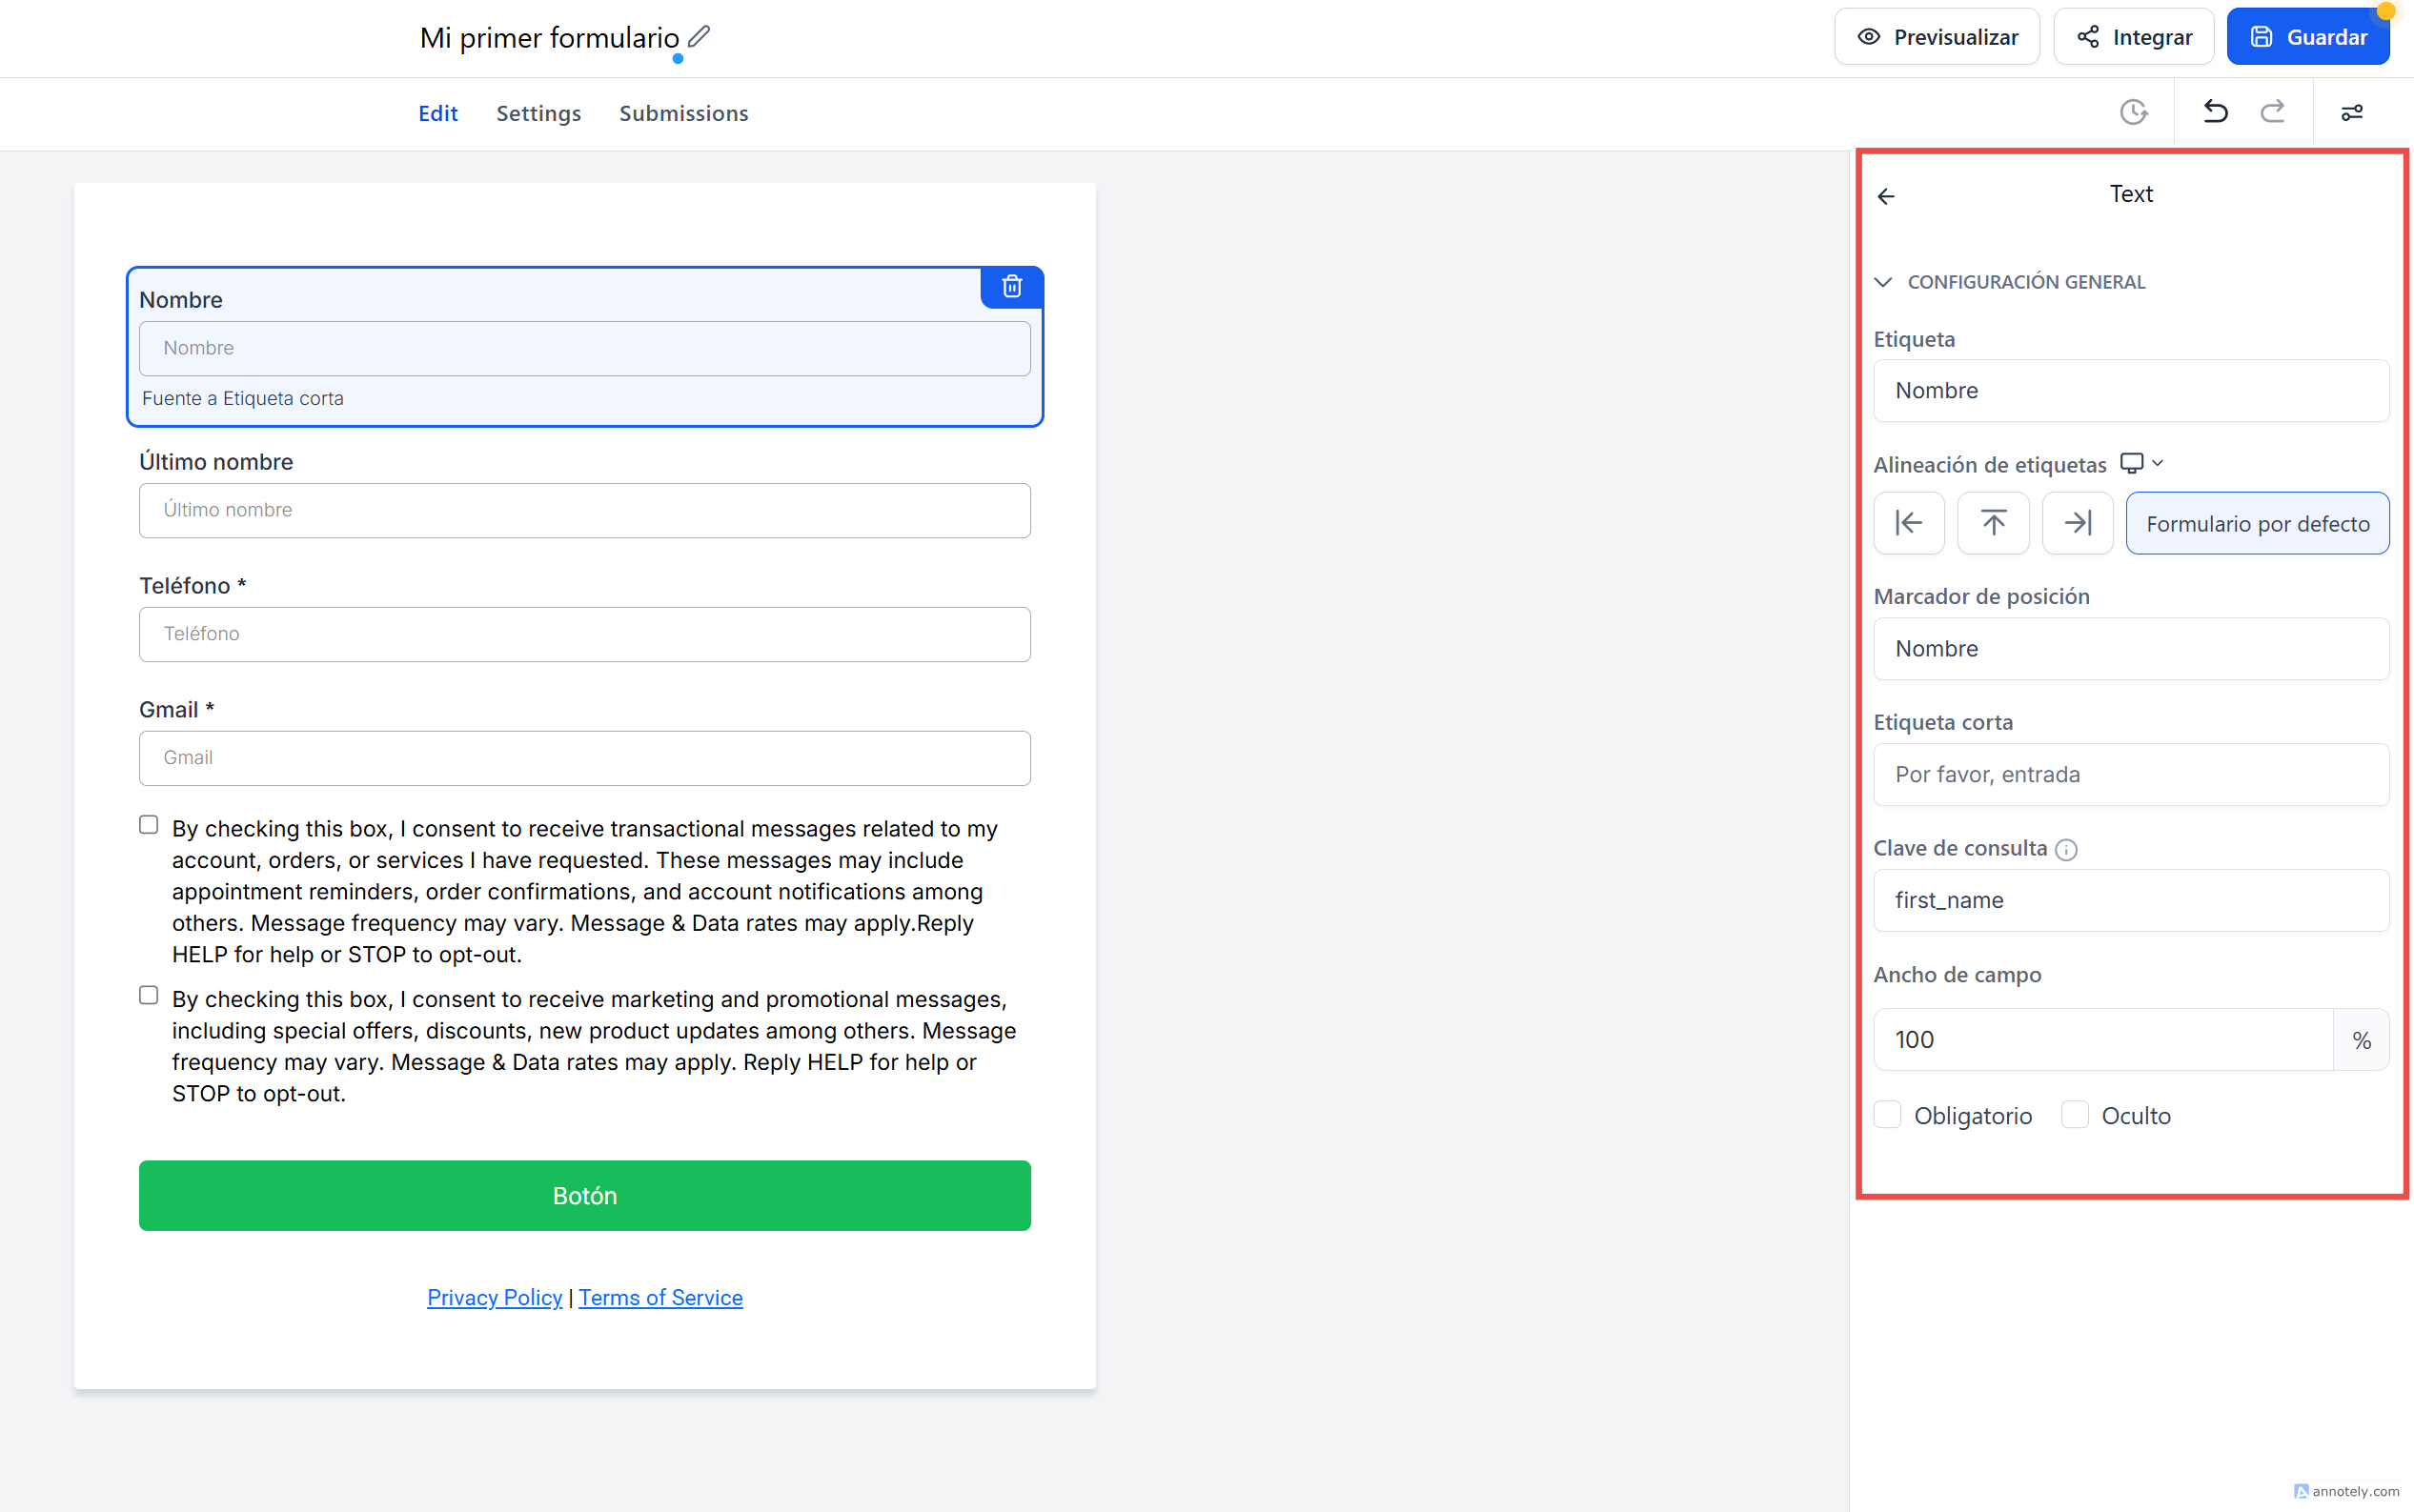Screen dimensions: 2414x1512
Task: Open the sliders settings icon
Action: point(2351,113)
